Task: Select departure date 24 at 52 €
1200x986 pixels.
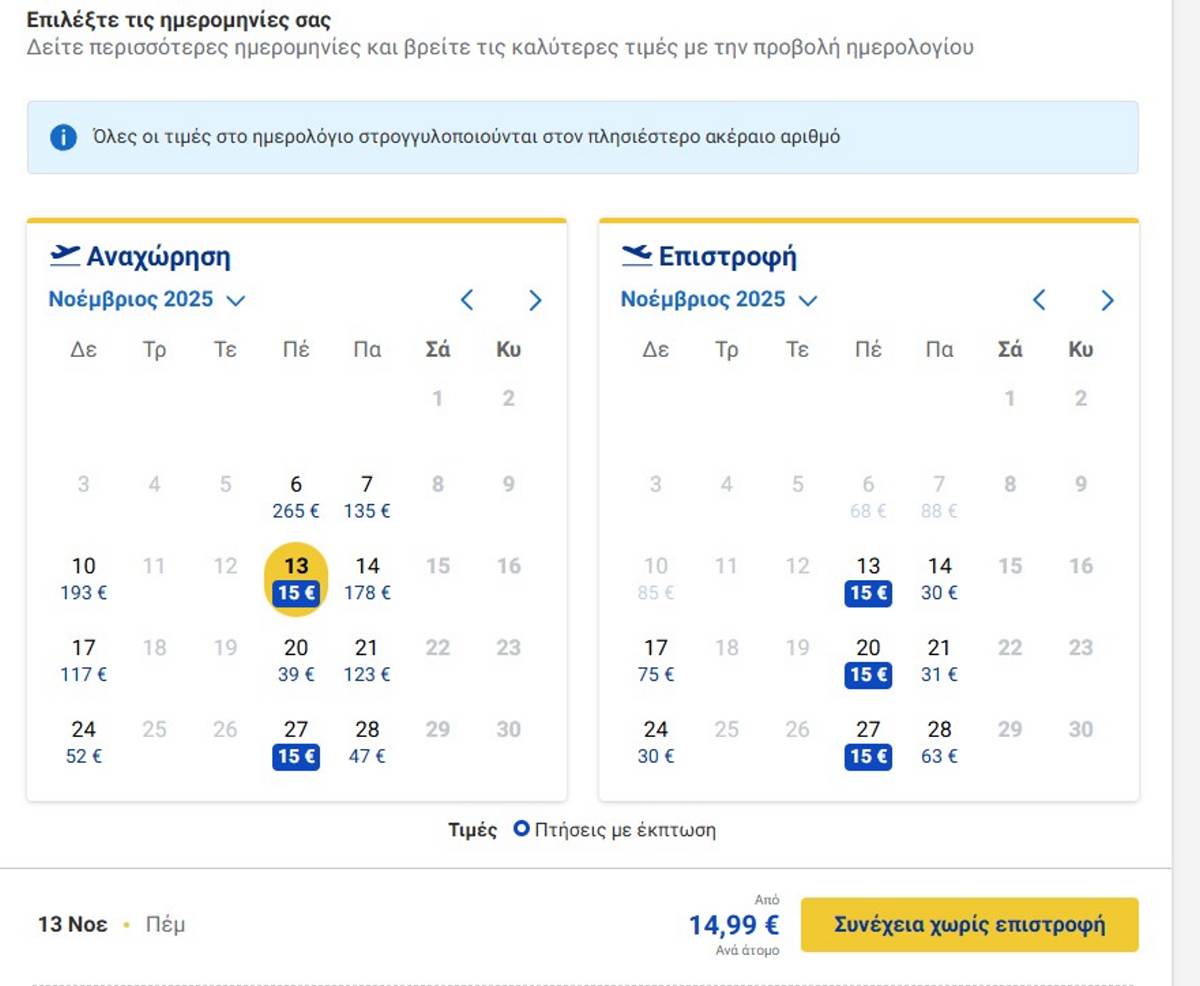Action: tap(83, 742)
